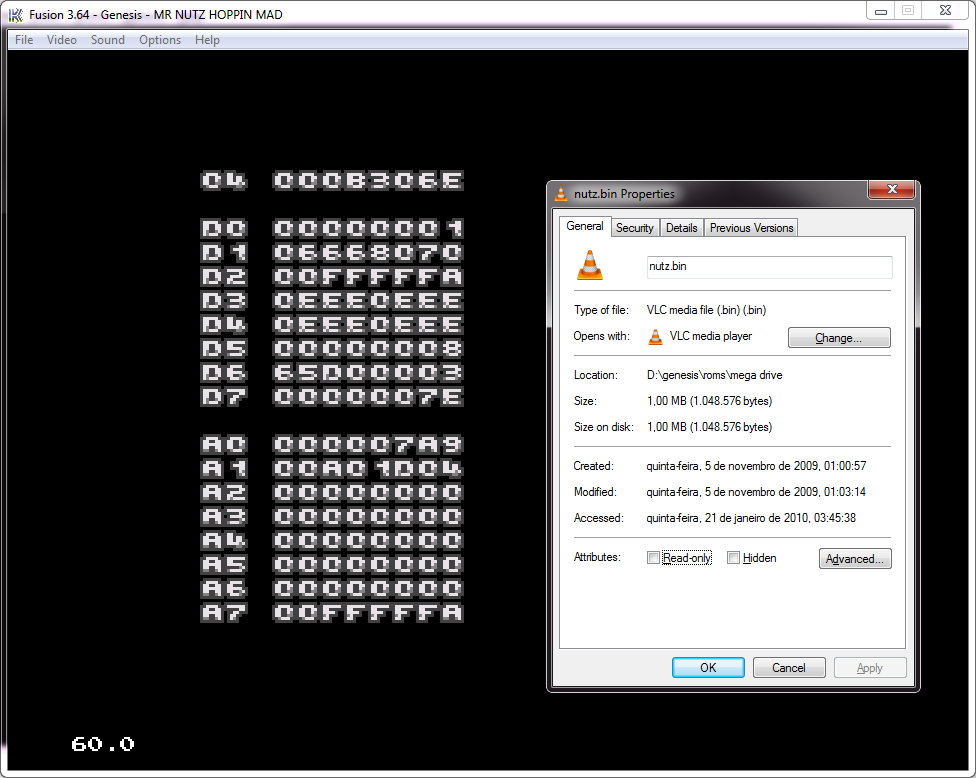Click the D6 register value '65D00003'
This screenshot has height=778, width=976.
368,372
